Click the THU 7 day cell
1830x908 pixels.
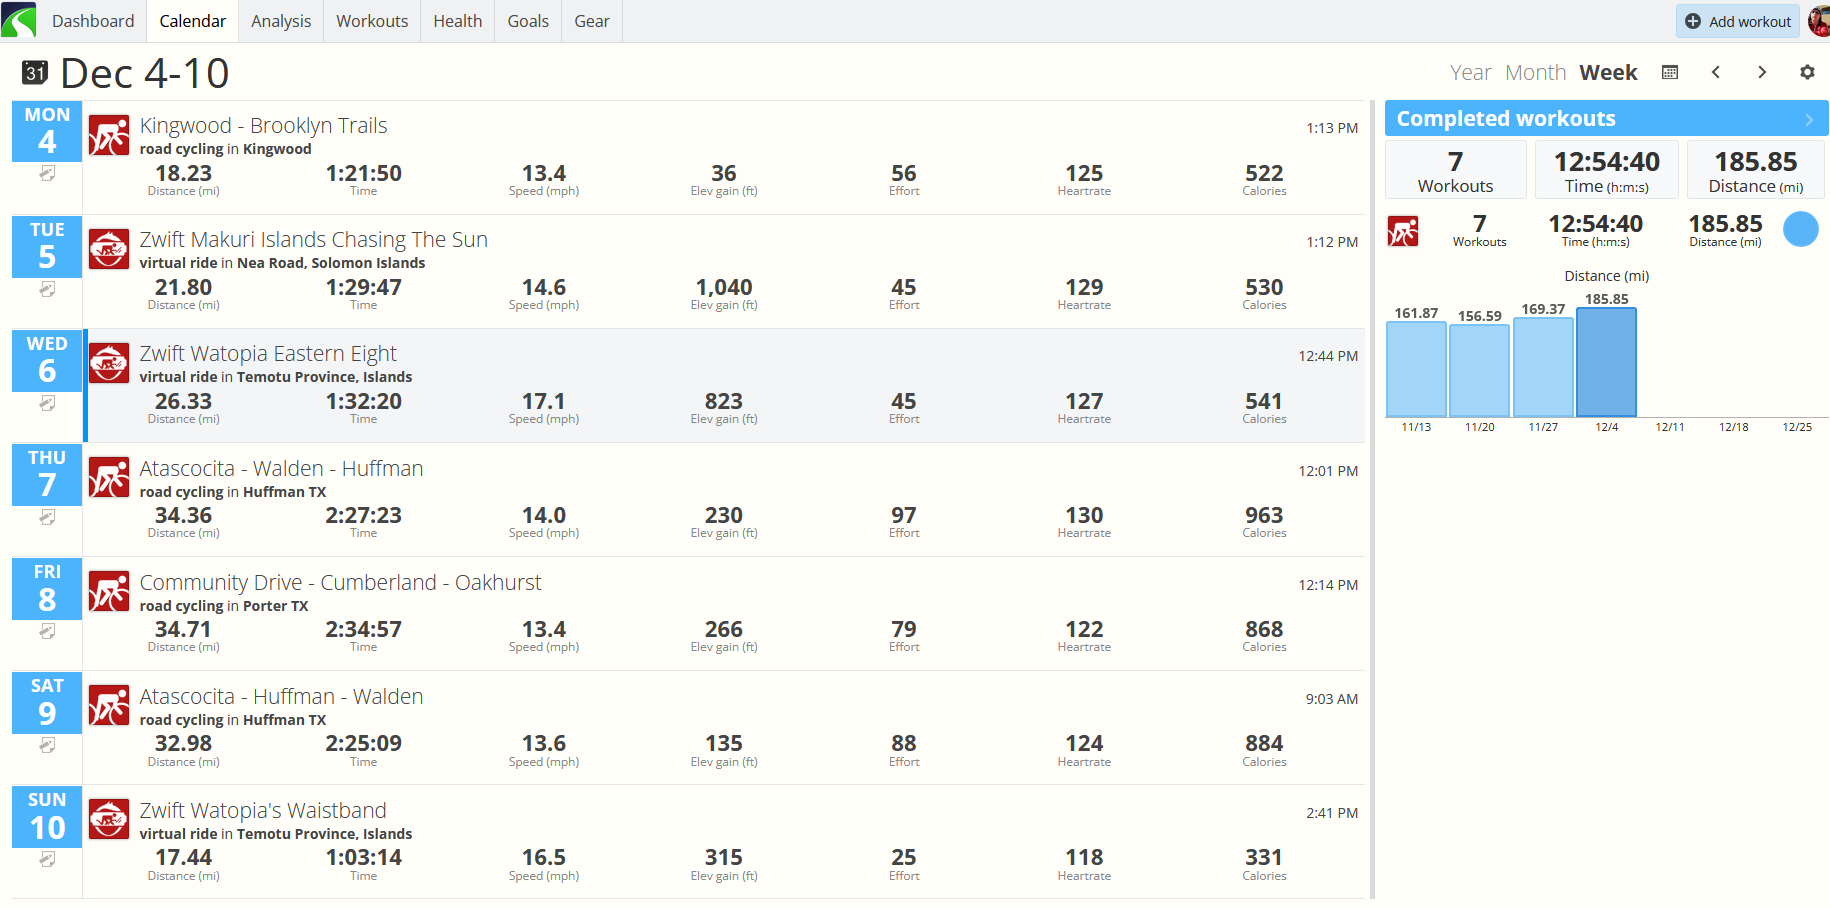47,474
